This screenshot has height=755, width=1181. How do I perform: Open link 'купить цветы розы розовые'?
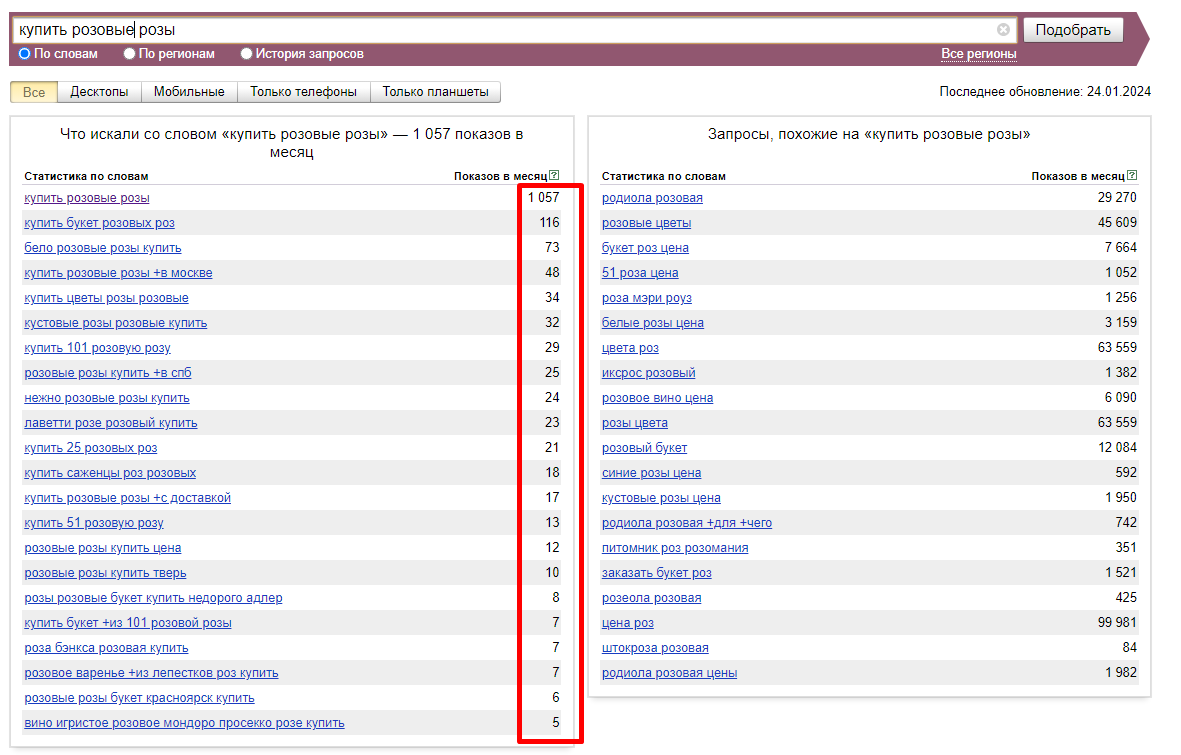click(x=106, y=298)
